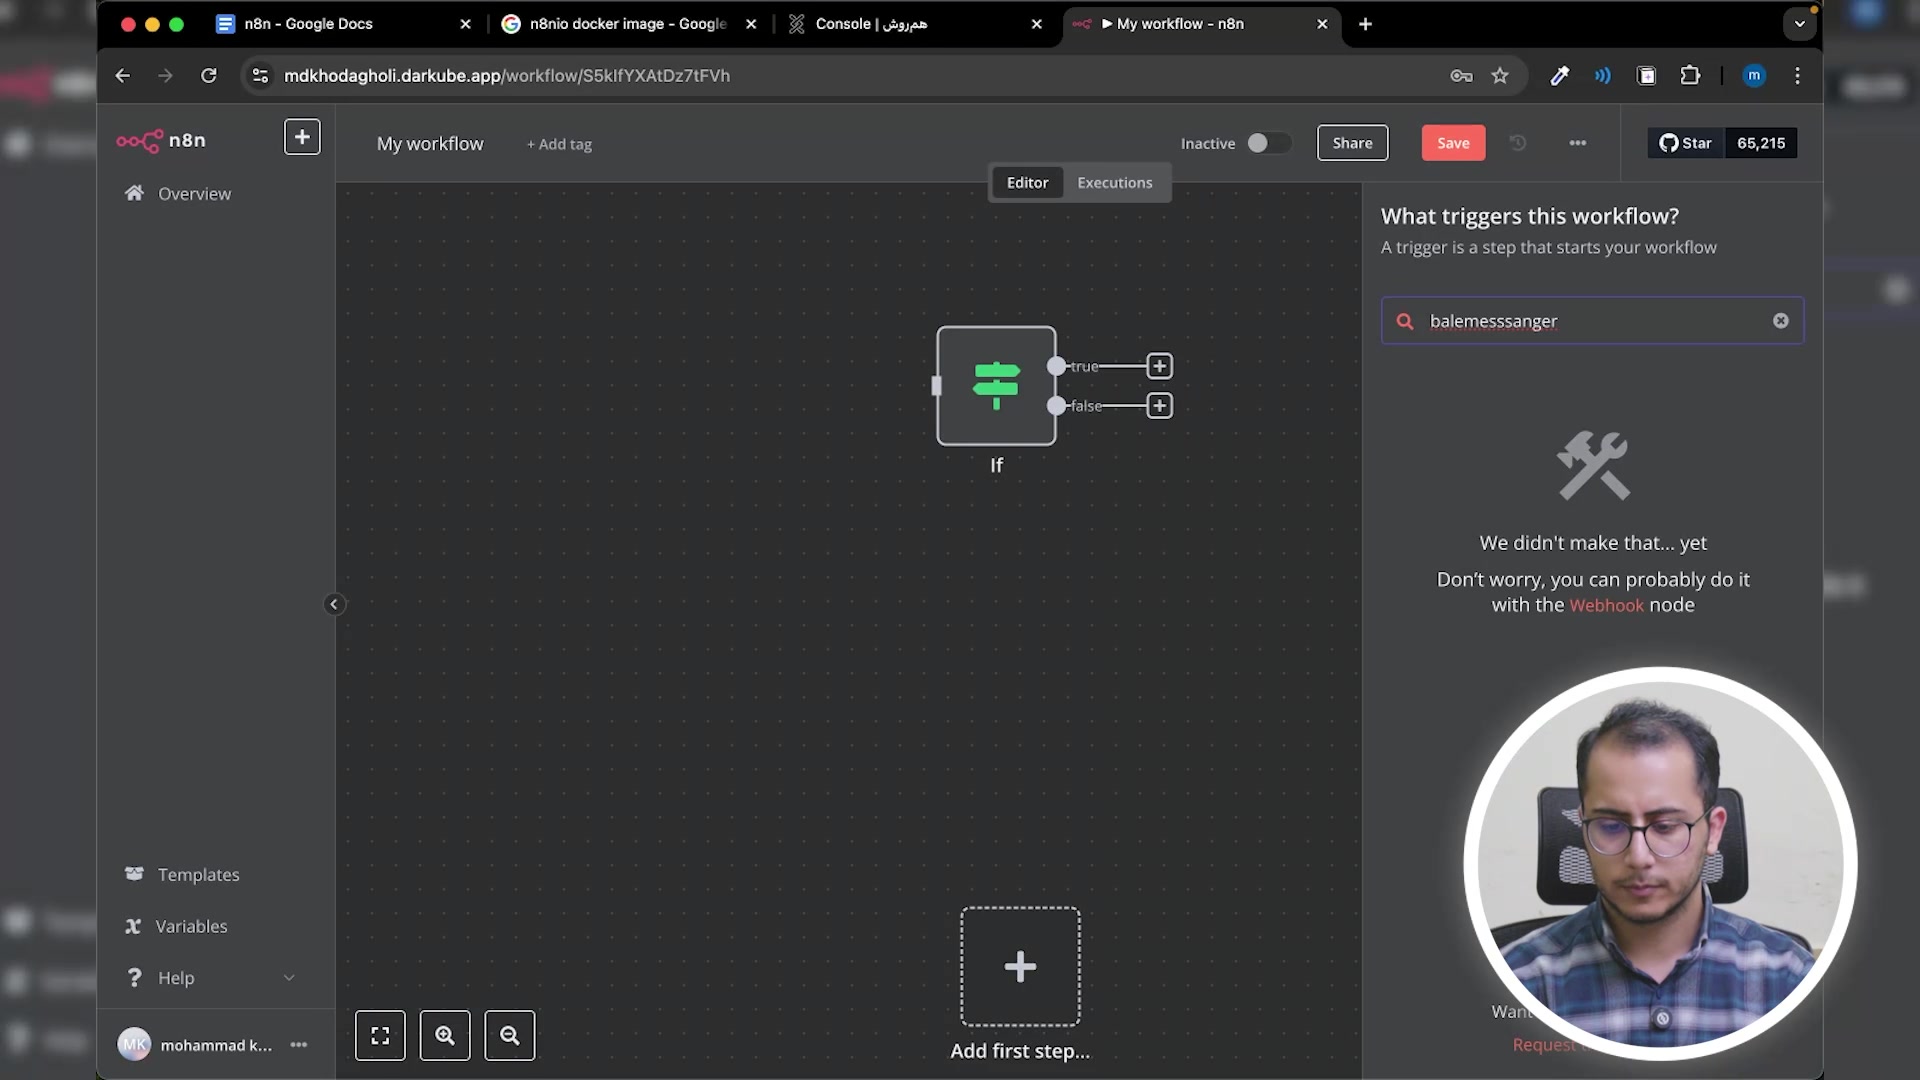Click the site information icon in address bar
Viewport: 1920px width, 1080px height.
click(x=260, y=75)
